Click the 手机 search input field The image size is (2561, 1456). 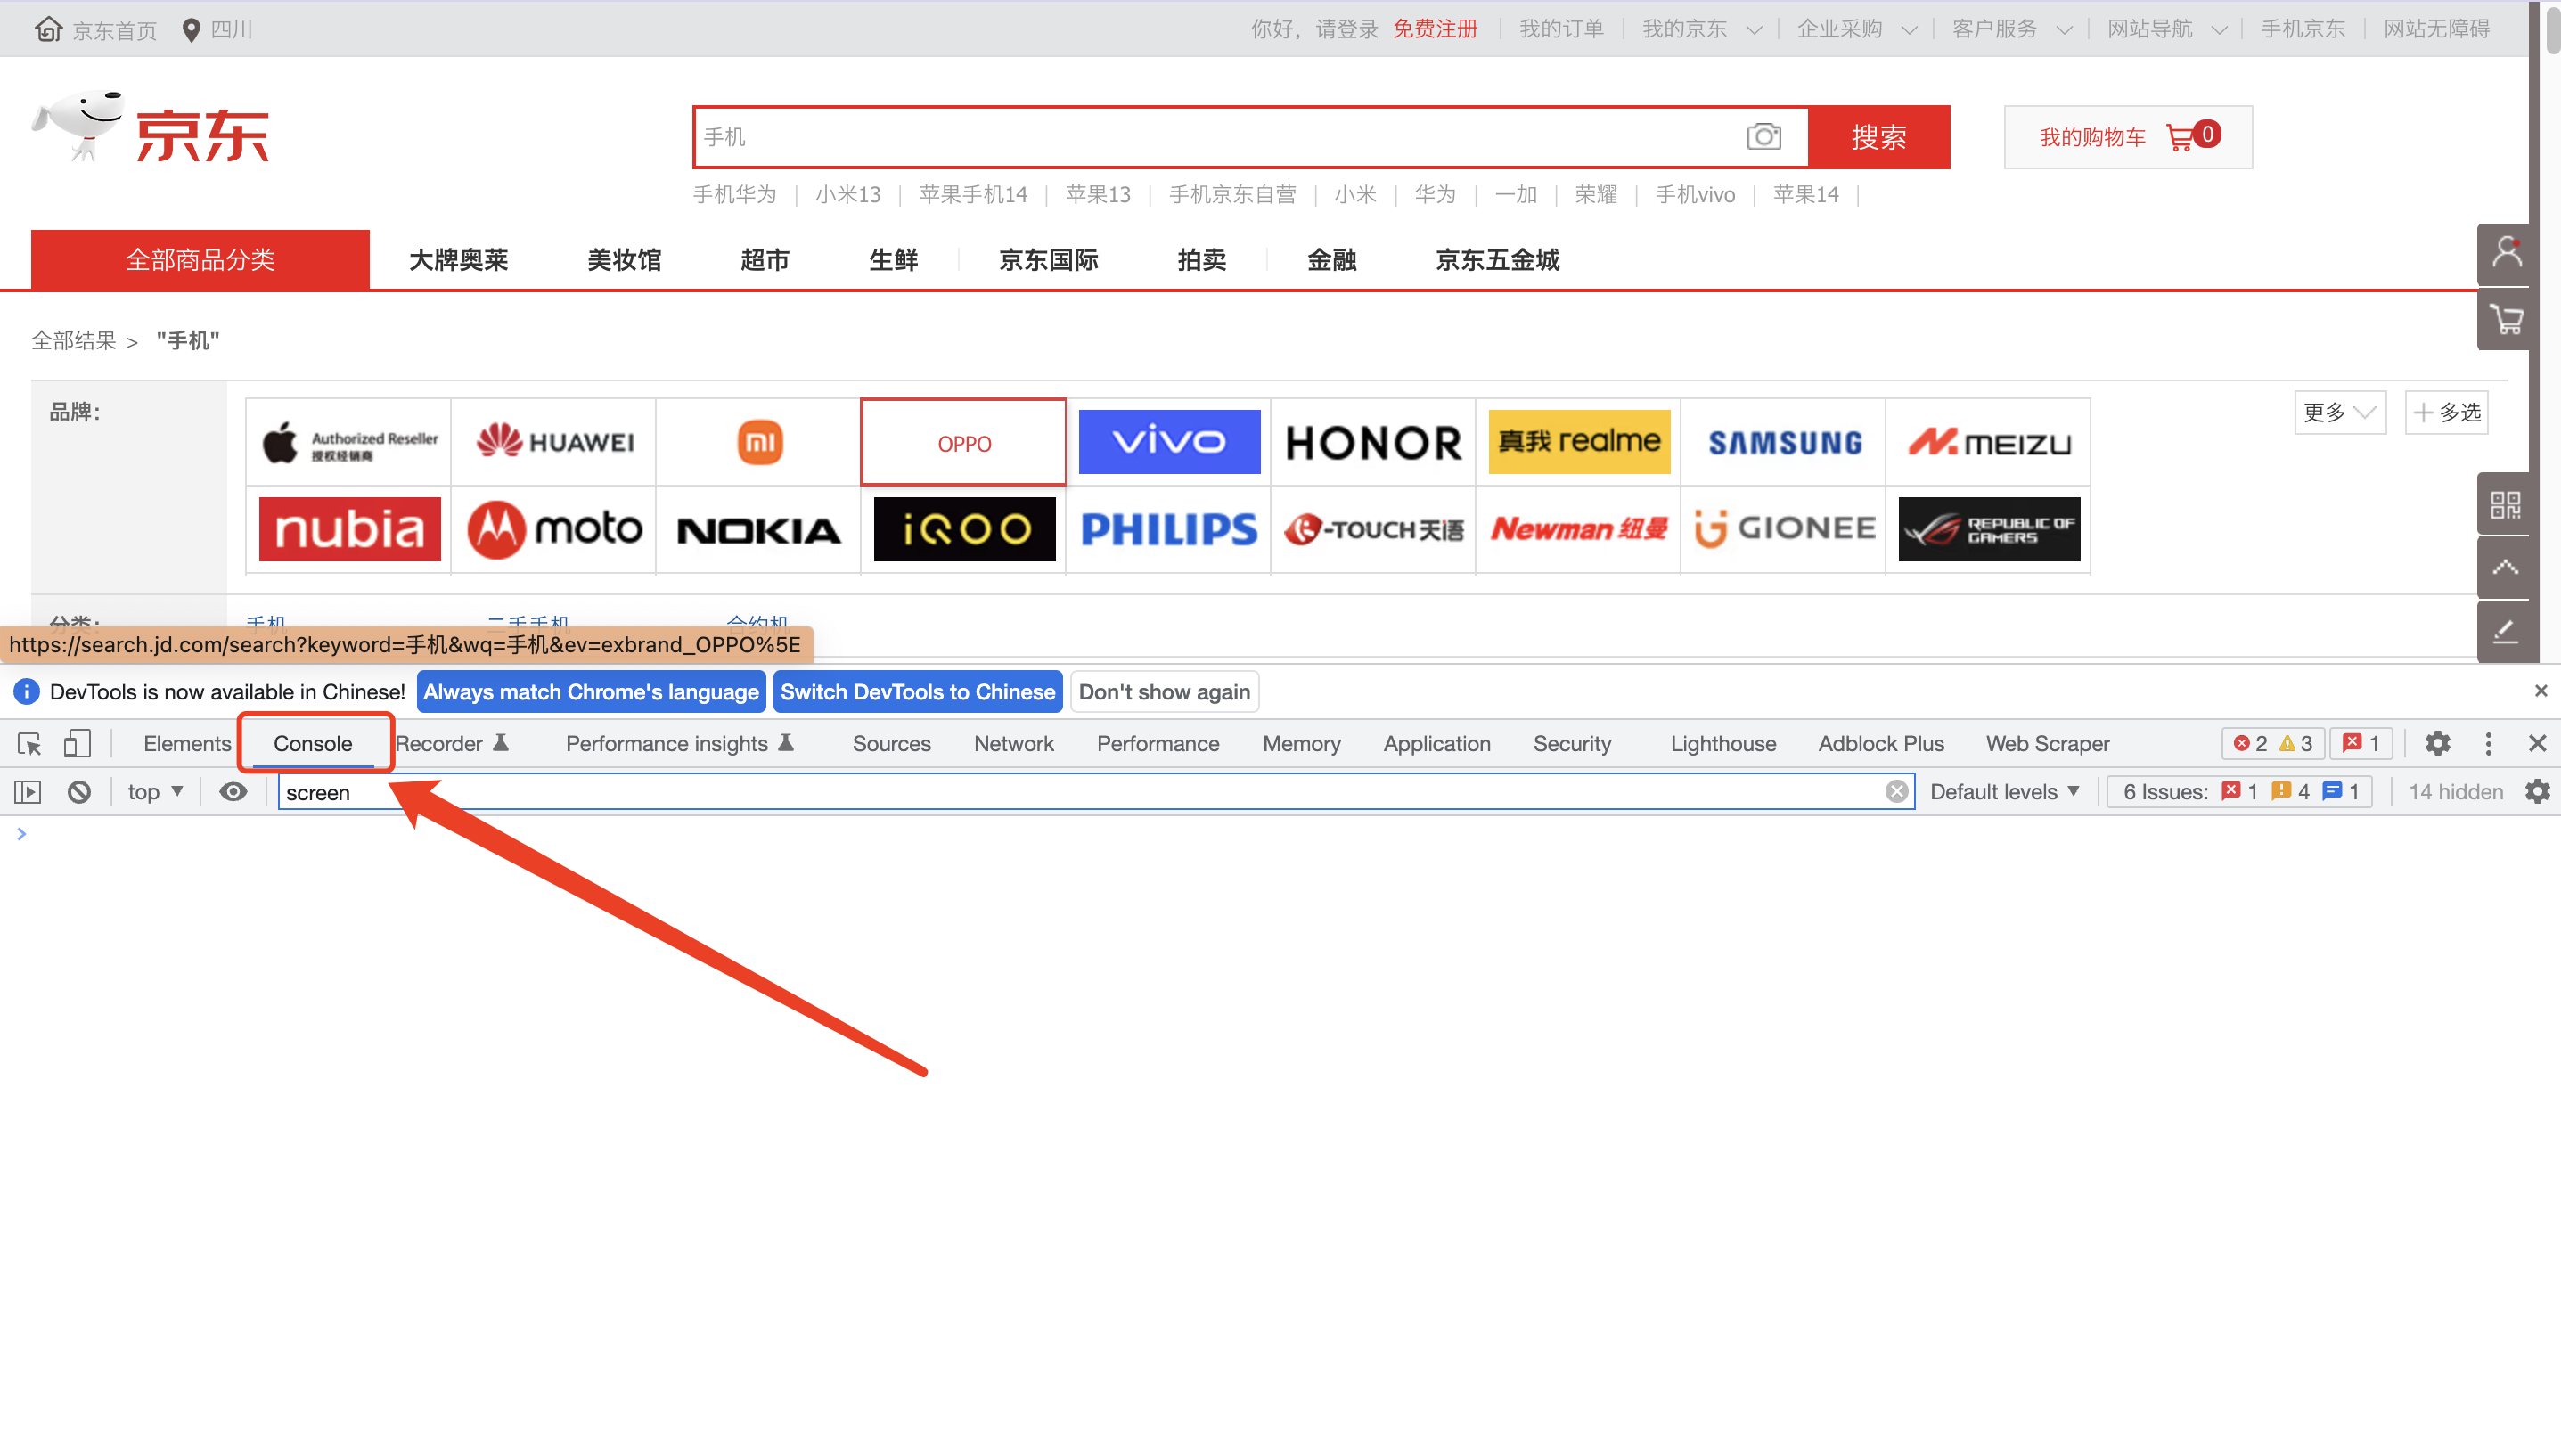pyautogui.click(x=1200, y=137)
